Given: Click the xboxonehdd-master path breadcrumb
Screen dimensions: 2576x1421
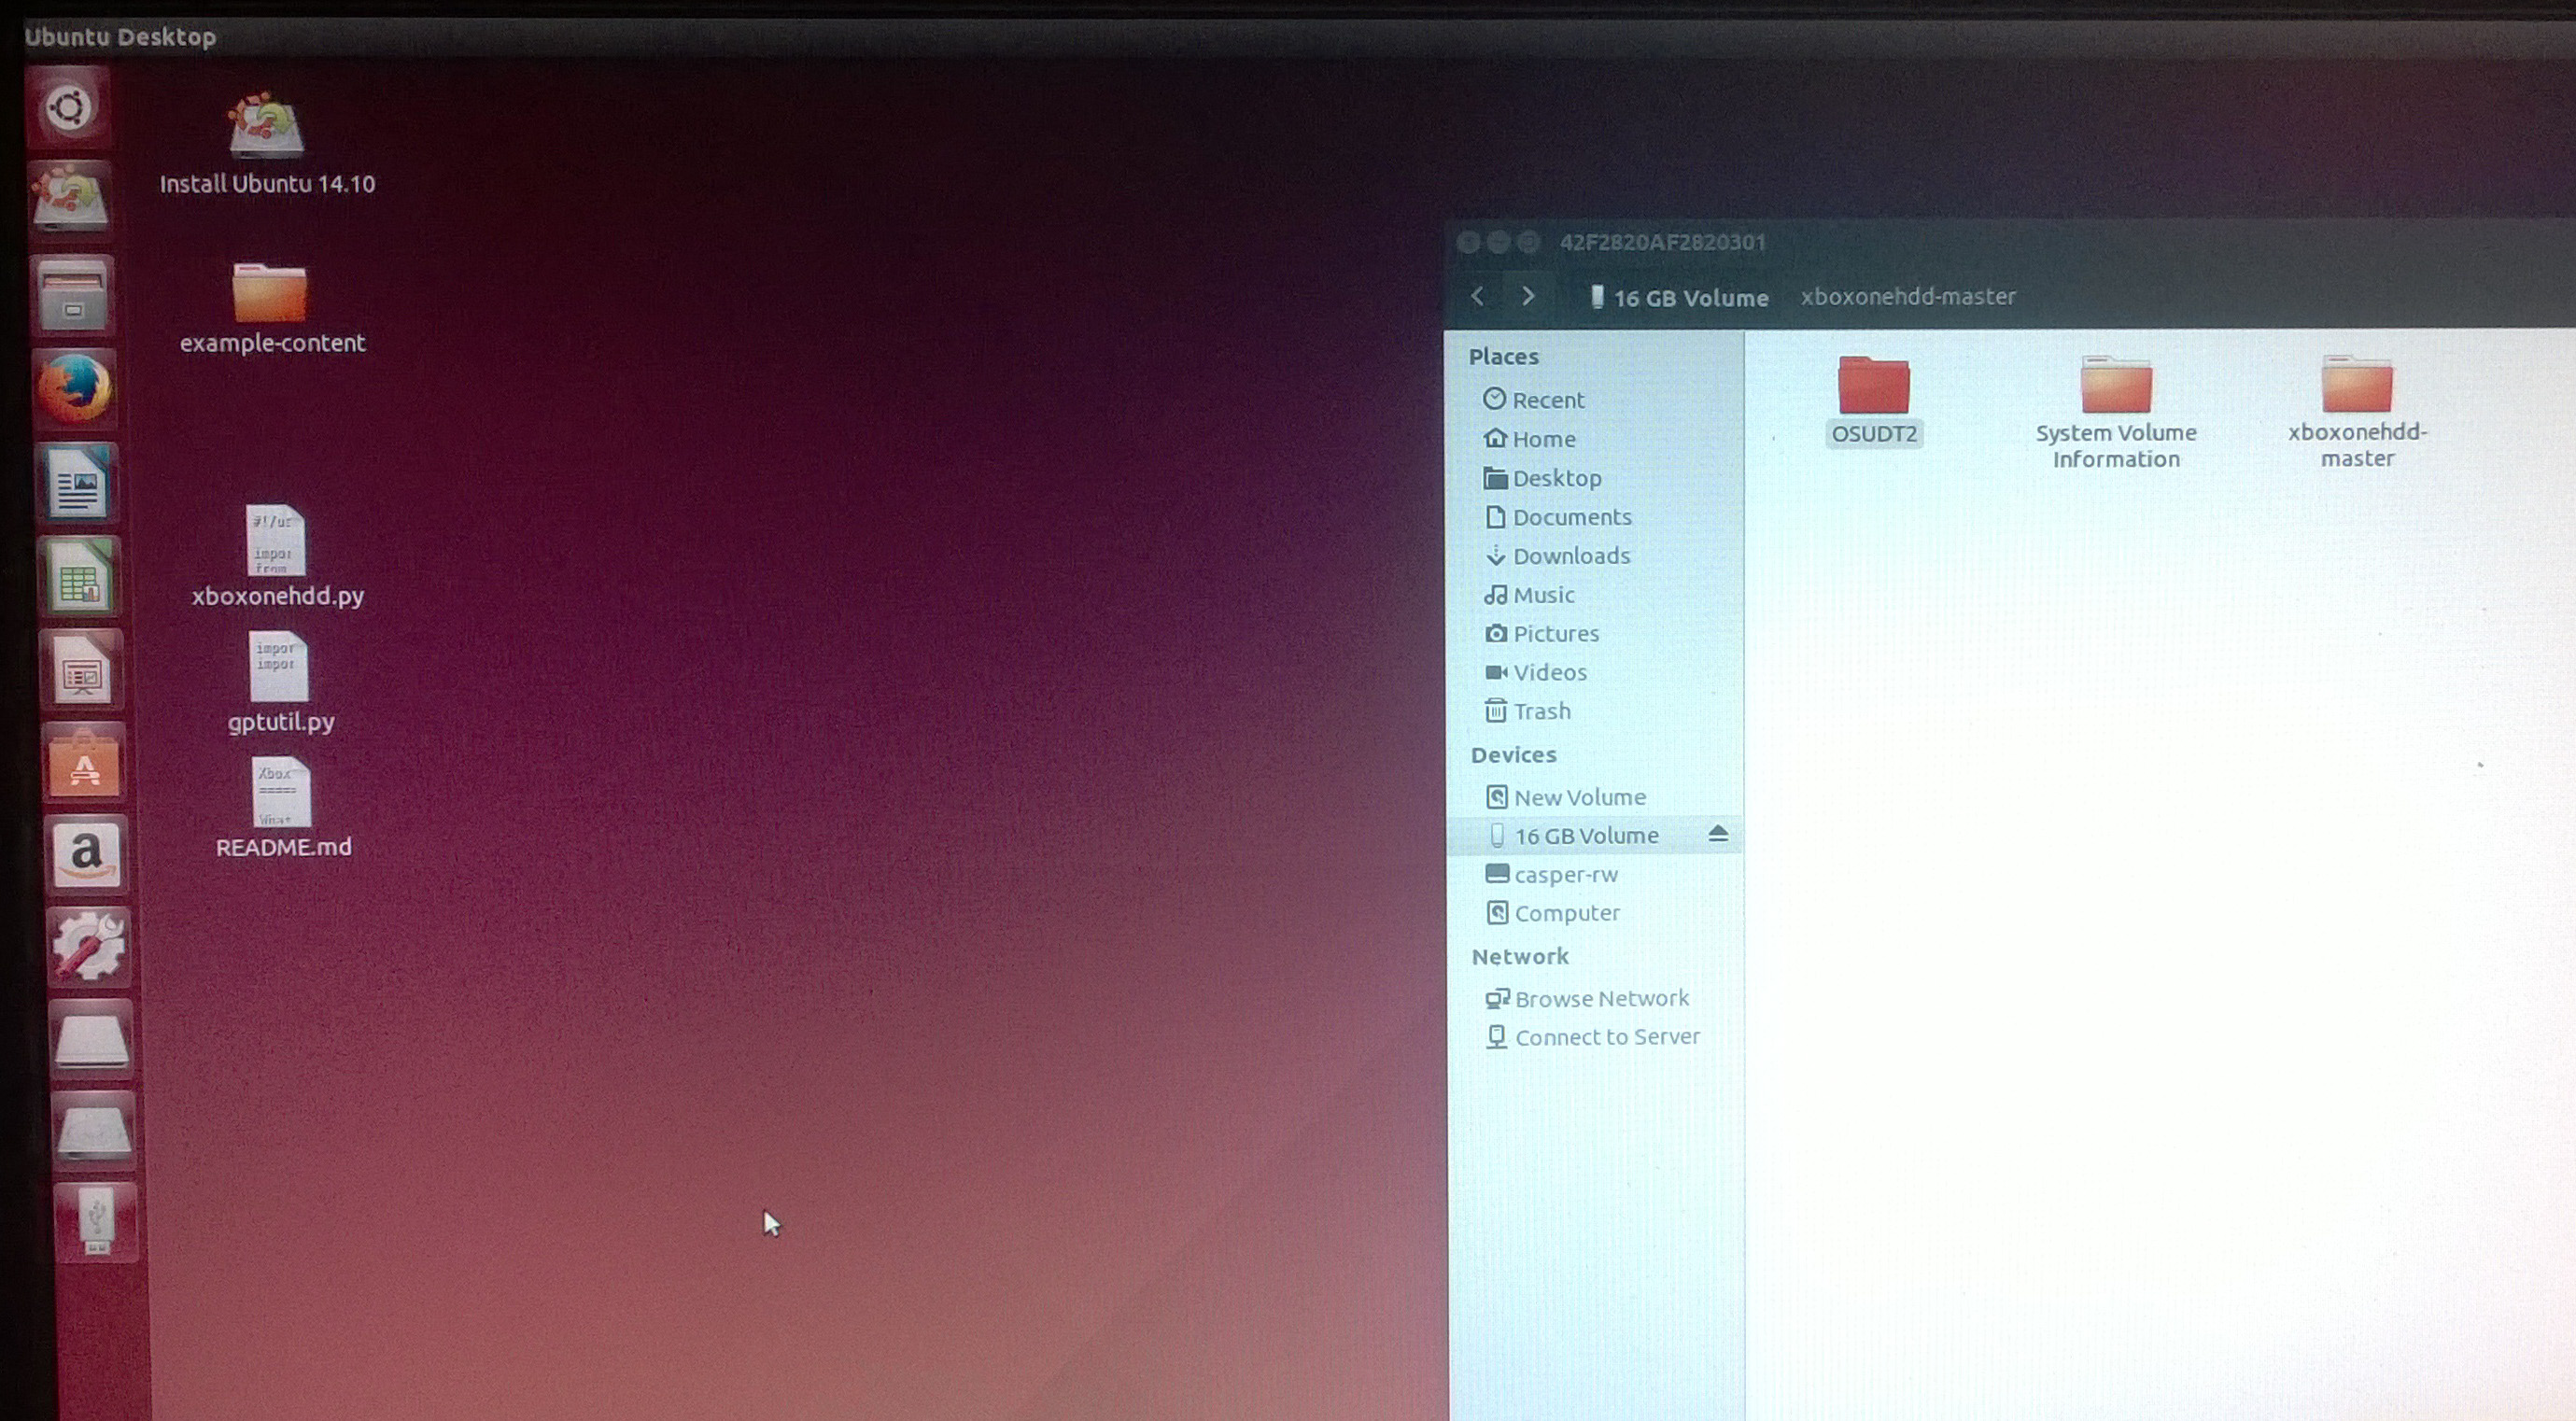Looking at the screenshot, I should coord(1907,297).
